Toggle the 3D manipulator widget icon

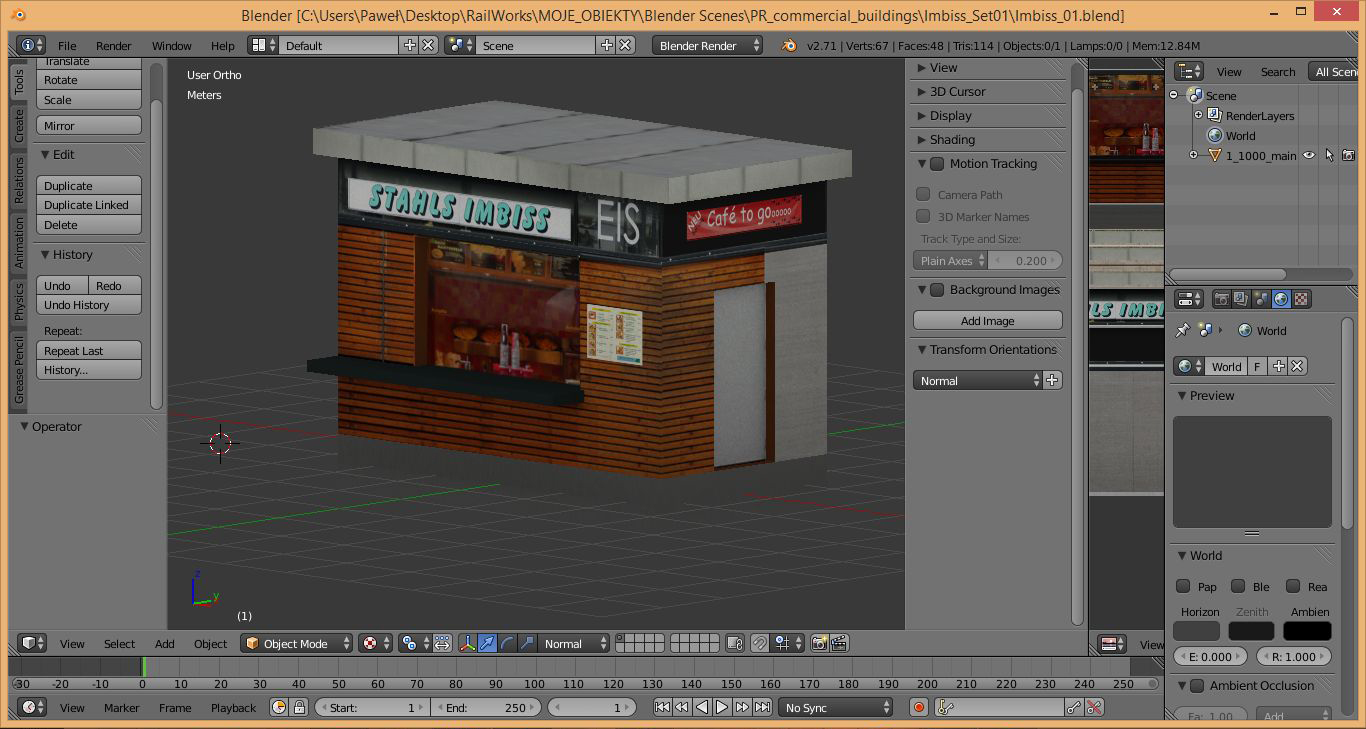point(467,643)
